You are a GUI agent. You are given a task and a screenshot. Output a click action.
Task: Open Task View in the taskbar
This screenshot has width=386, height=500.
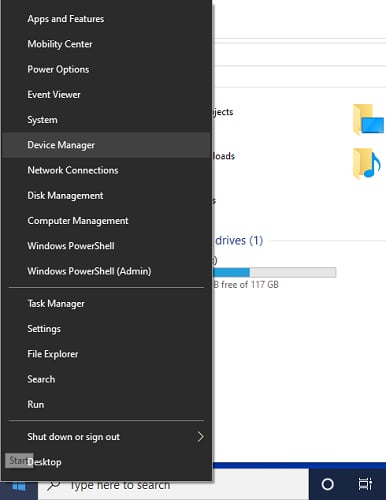pos(365,484)
